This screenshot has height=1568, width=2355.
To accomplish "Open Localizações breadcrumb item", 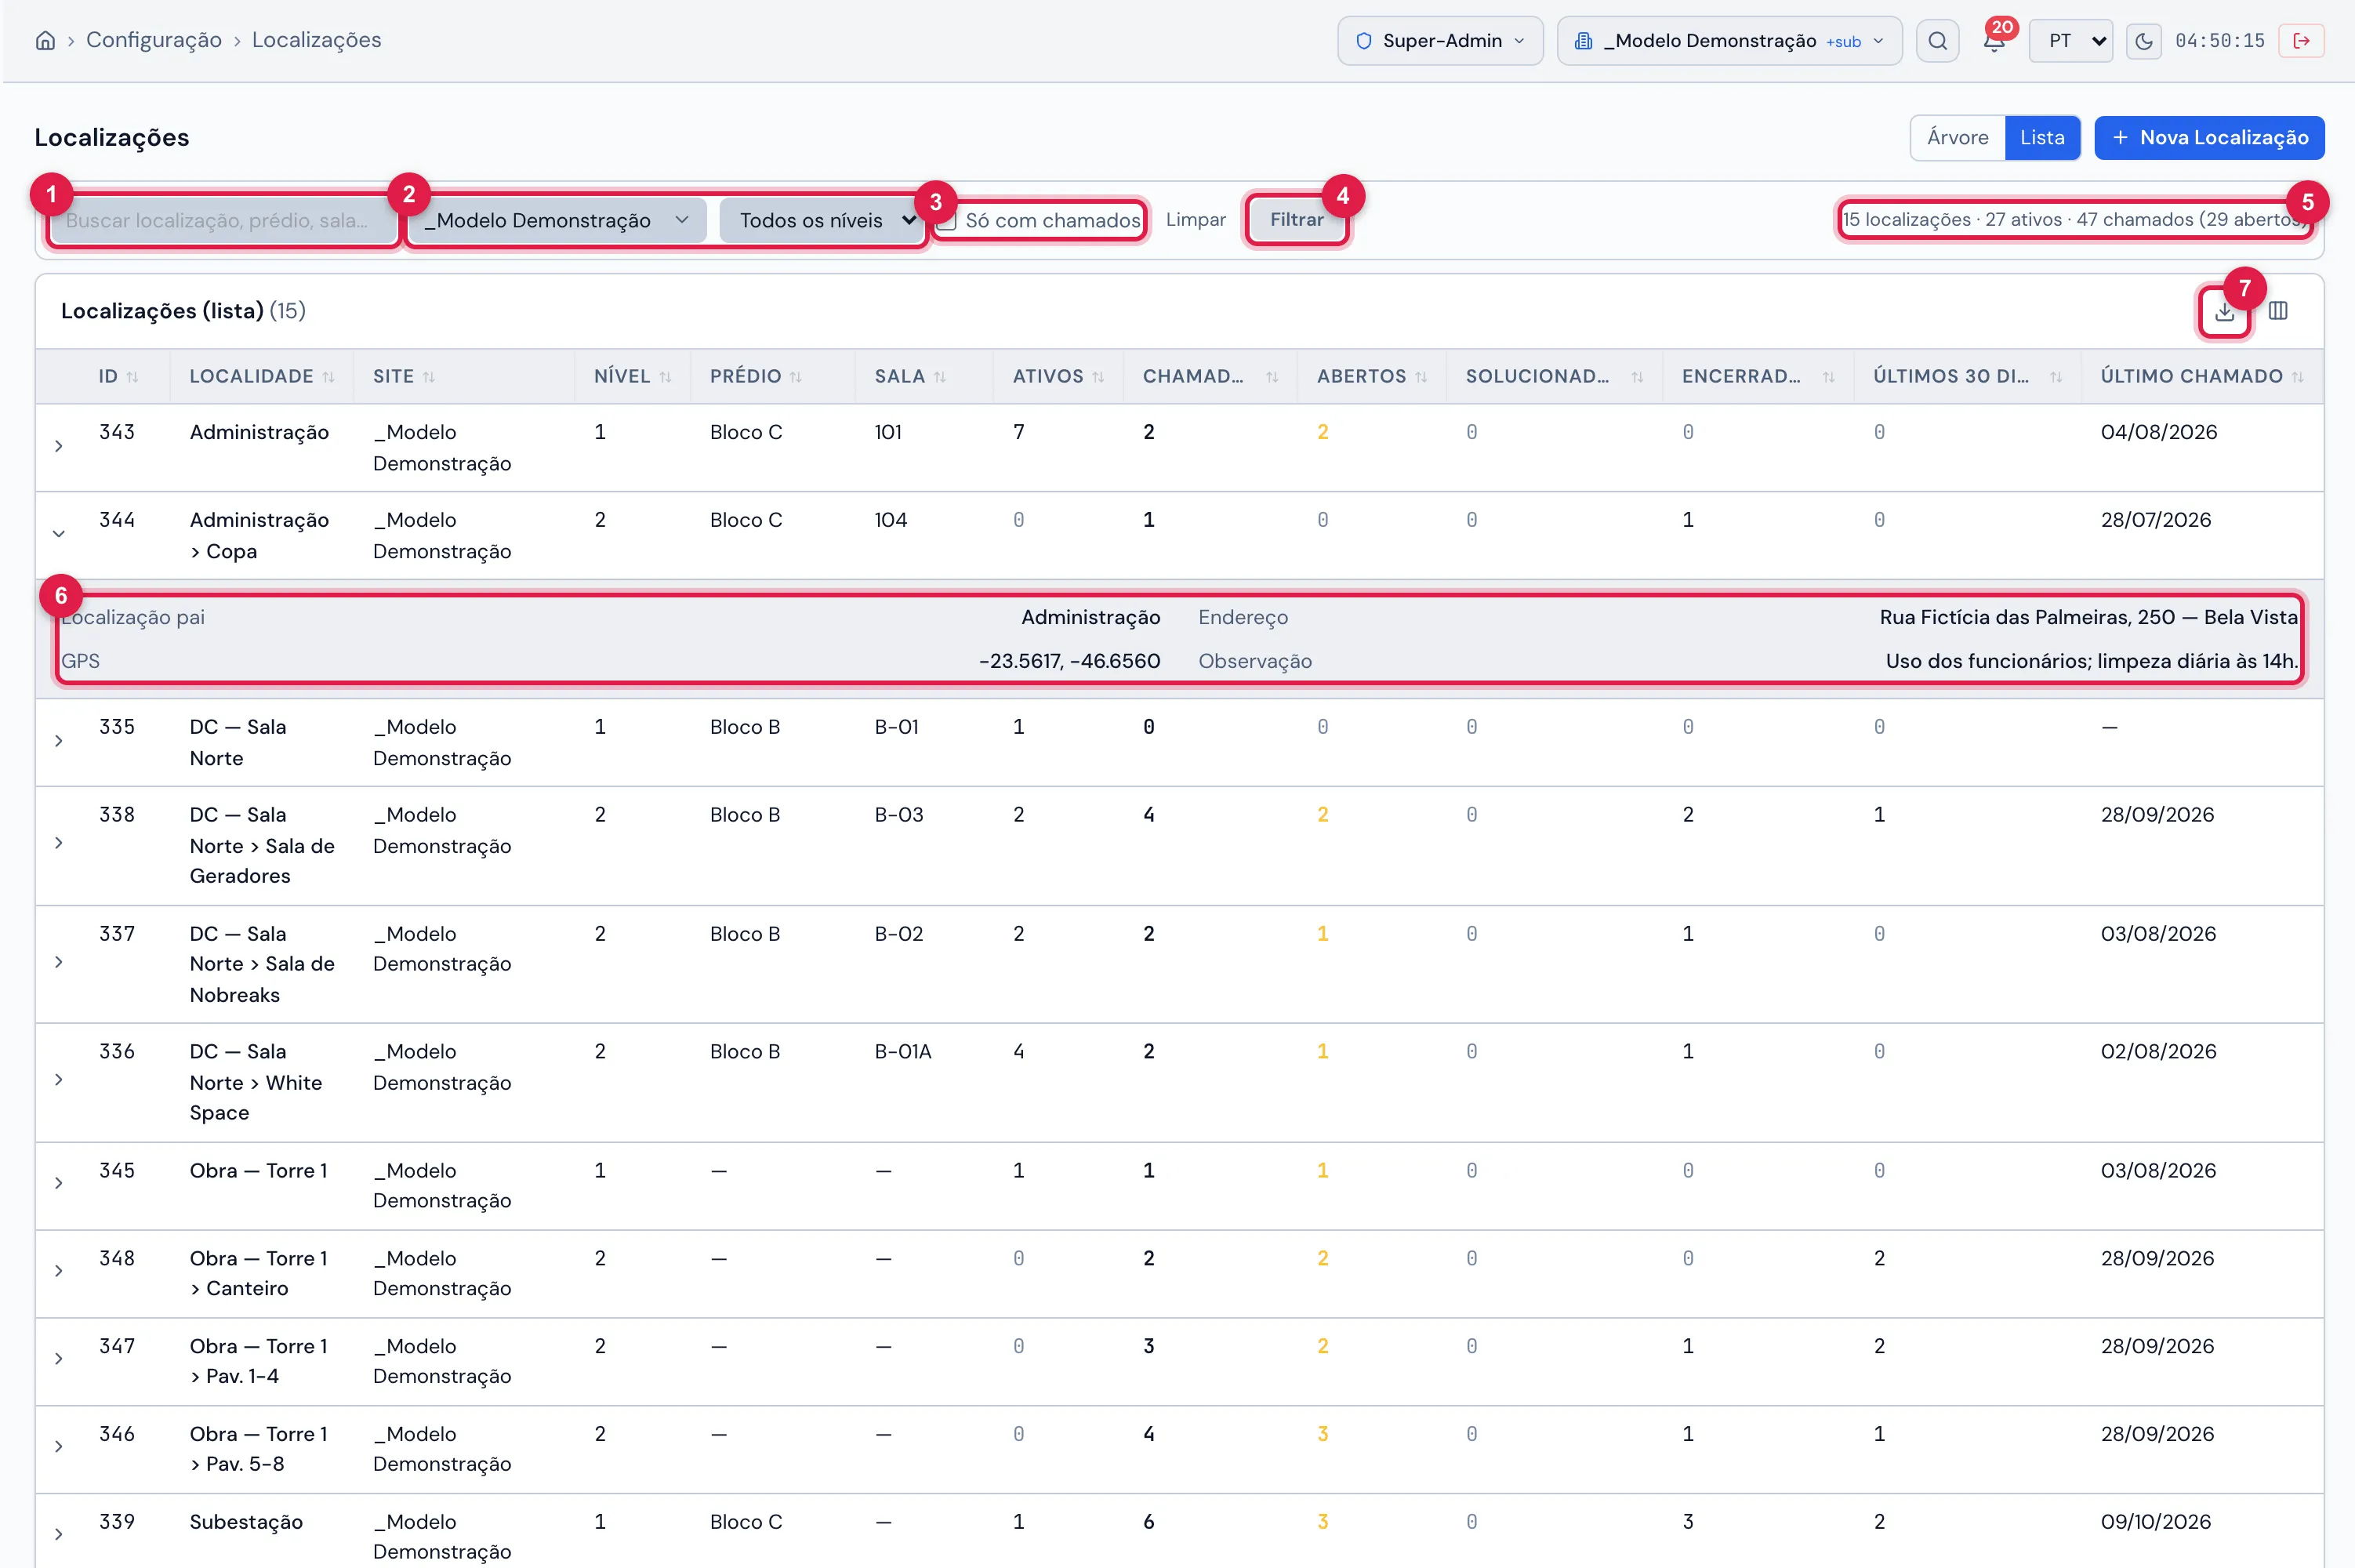I will tap(316, 40).
